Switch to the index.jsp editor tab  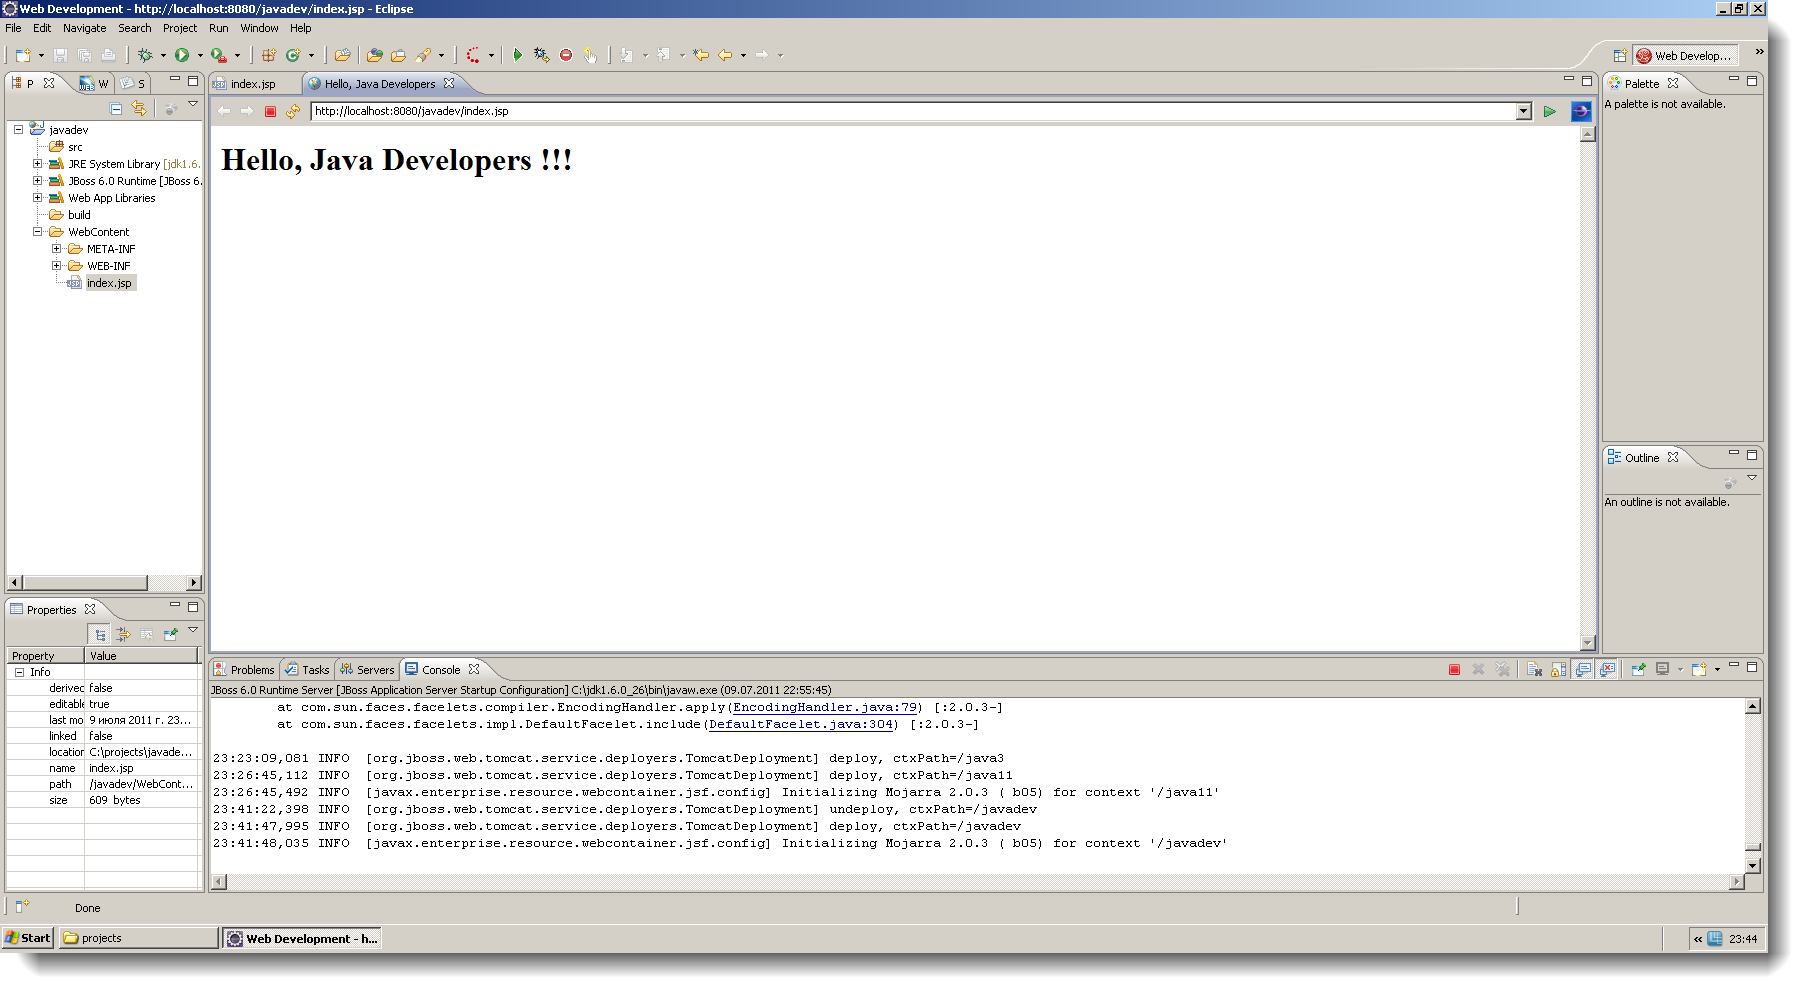(x=253, y=84)
